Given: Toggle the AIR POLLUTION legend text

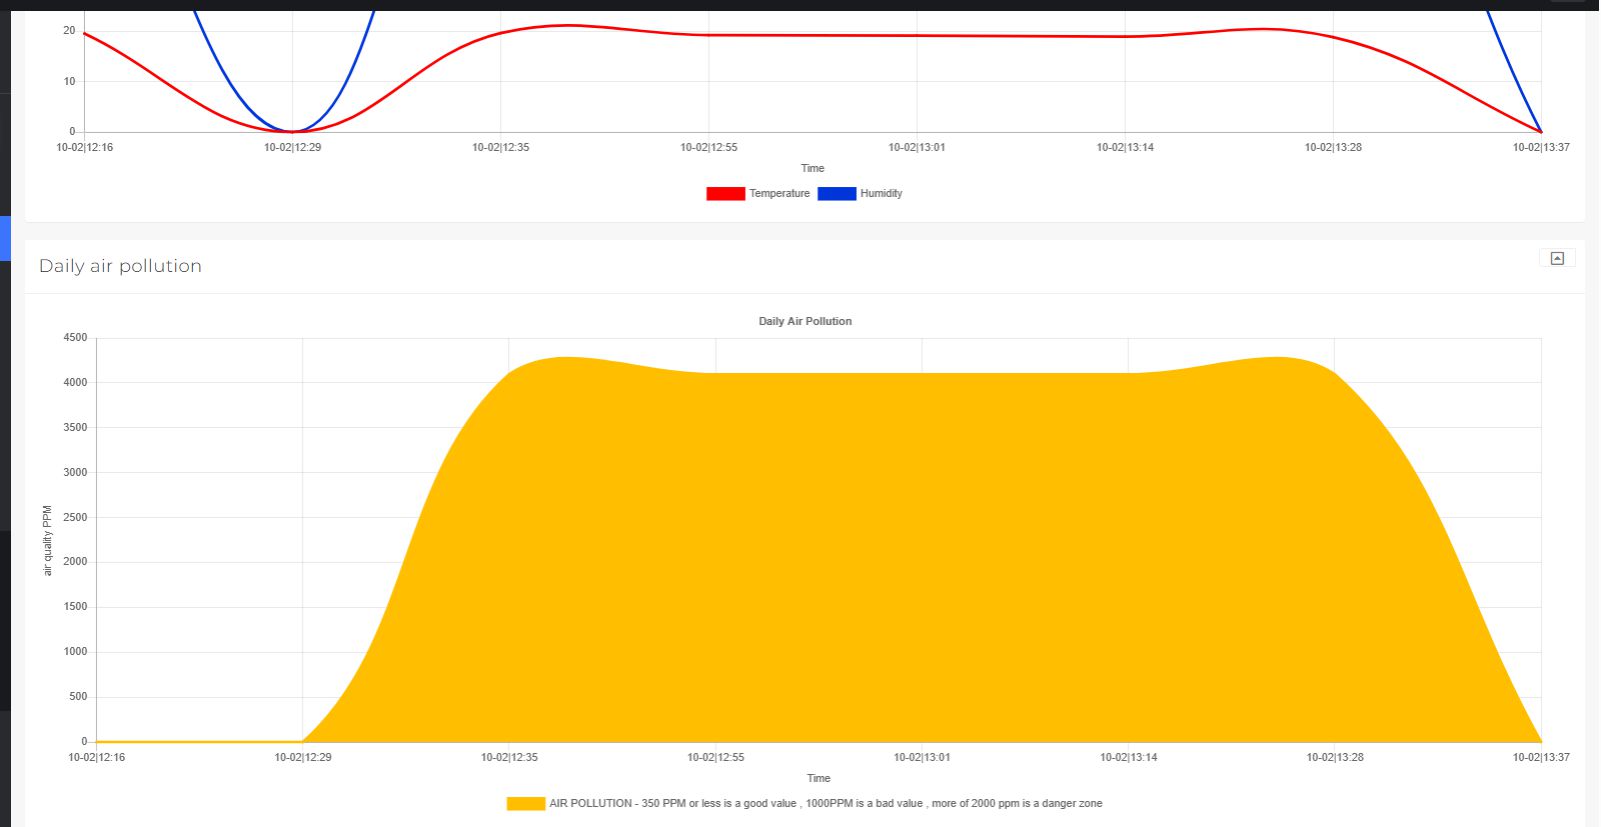Looking at the screenshot, I should 825,804.
